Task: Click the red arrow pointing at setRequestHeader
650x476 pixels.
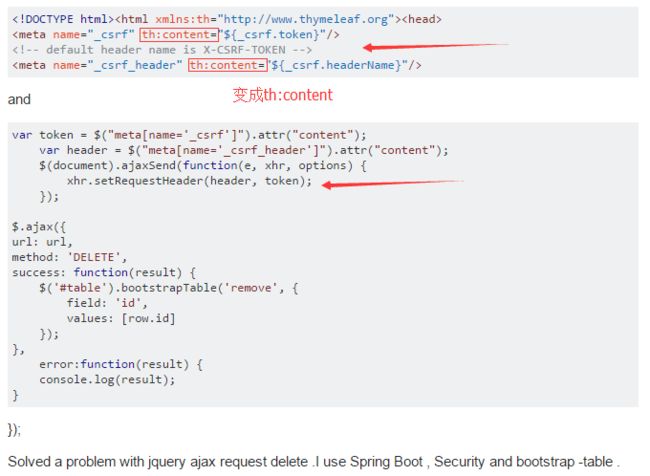Action: 392,184
